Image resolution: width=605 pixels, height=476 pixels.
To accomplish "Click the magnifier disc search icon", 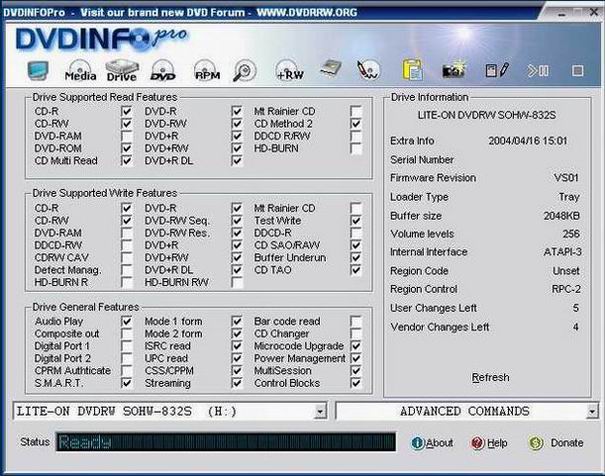I will (x=246, y=71).
